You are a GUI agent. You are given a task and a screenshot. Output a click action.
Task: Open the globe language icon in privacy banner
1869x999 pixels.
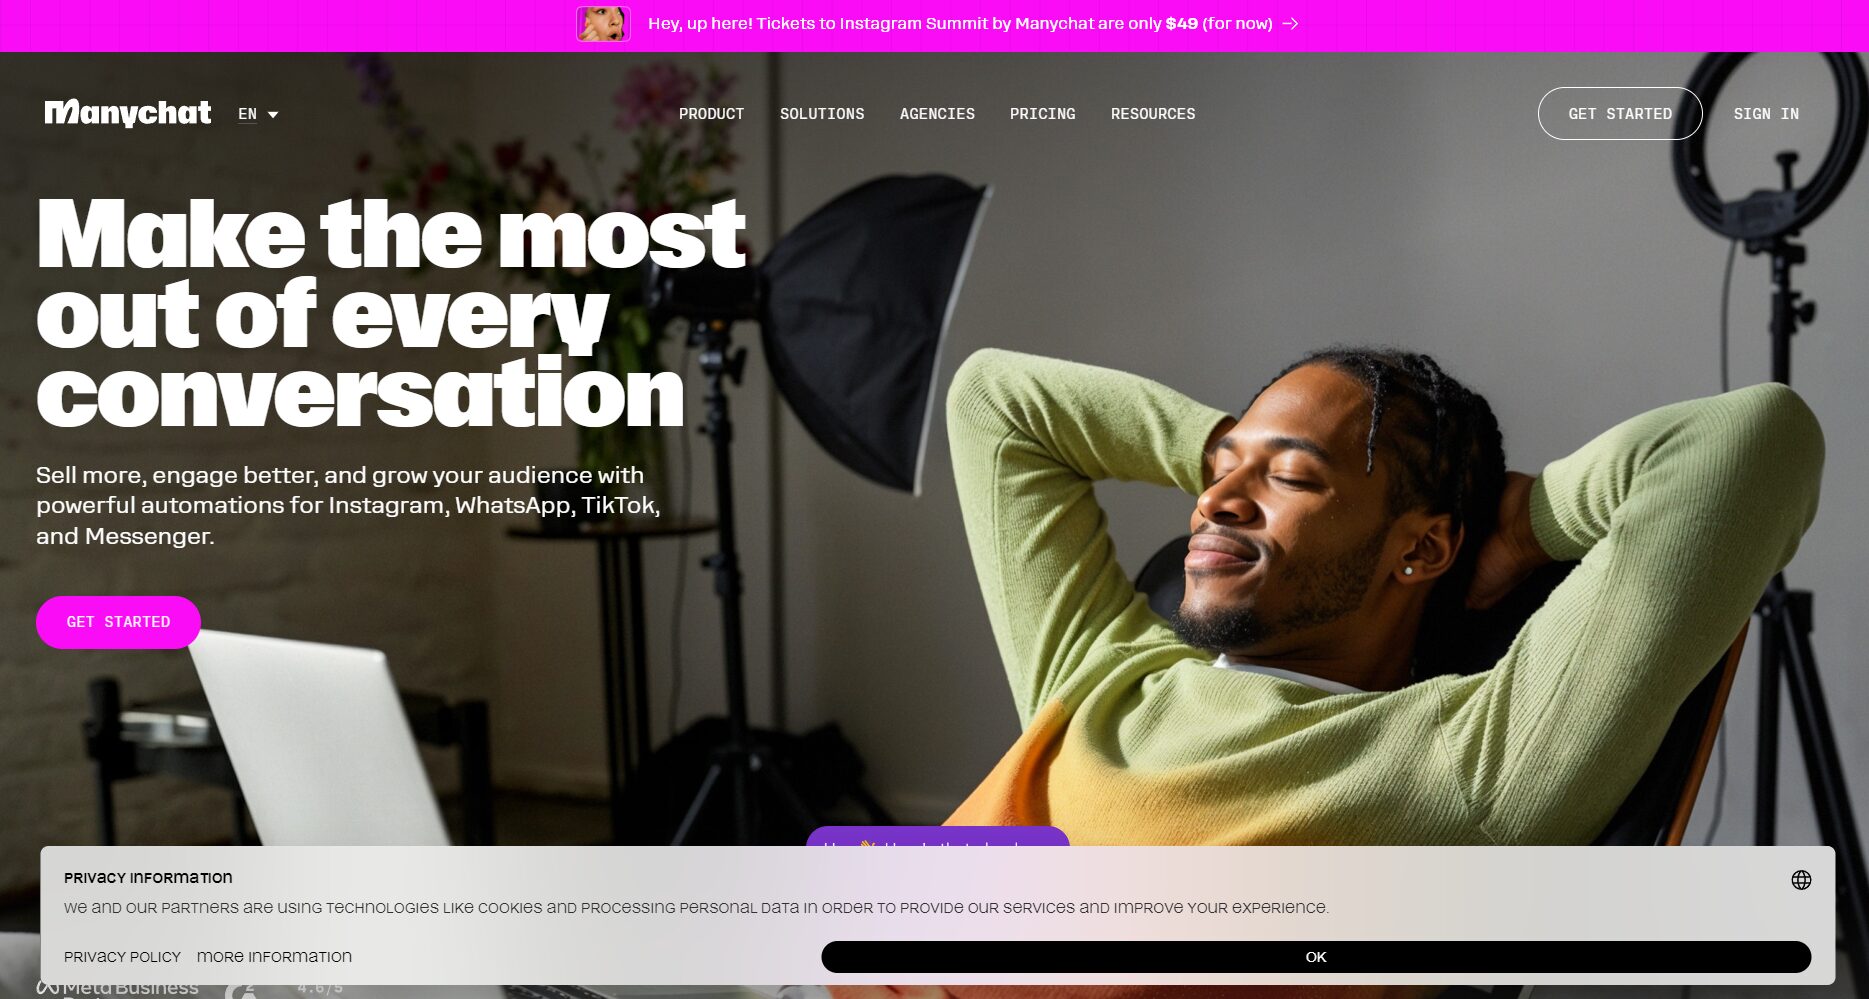1801,880
